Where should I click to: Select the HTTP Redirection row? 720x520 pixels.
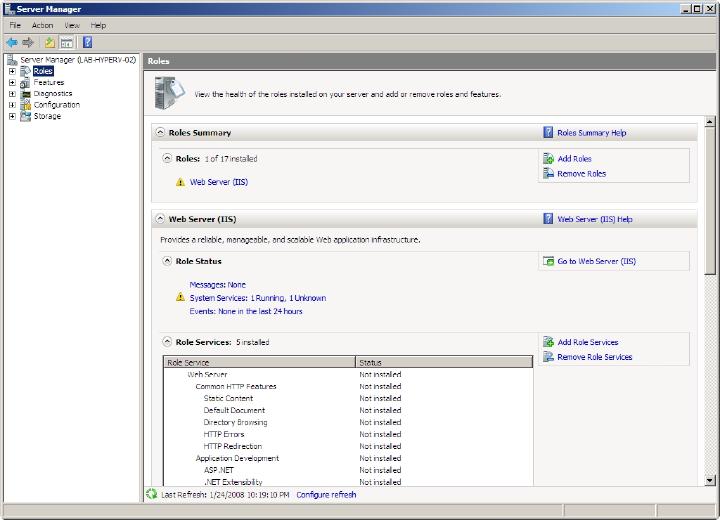tap(348, 446)
